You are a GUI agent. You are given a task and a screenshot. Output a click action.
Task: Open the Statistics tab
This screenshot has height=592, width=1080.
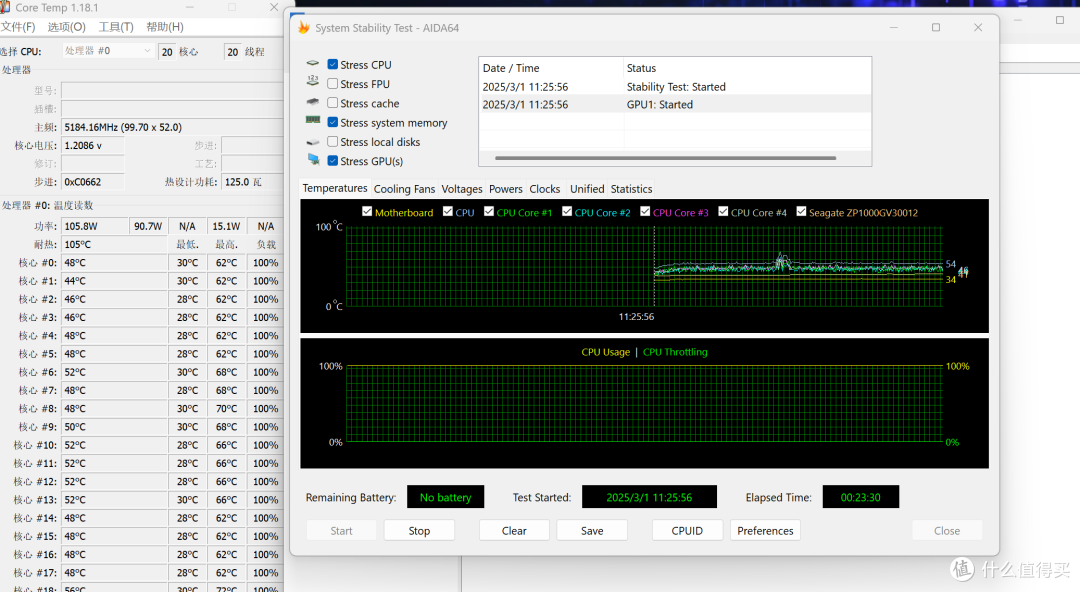tap(631, 189)
